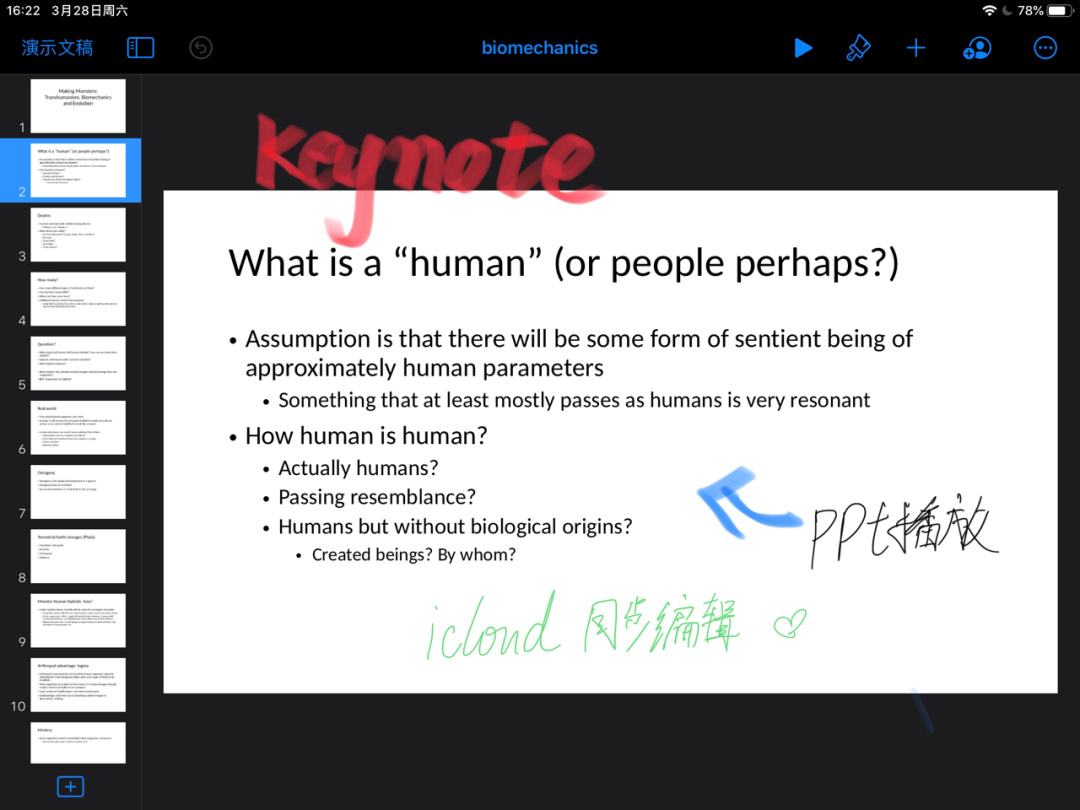Open the Format paintbrush panel
Viewport: 1080px width, 810px height.
click(858, 48)
